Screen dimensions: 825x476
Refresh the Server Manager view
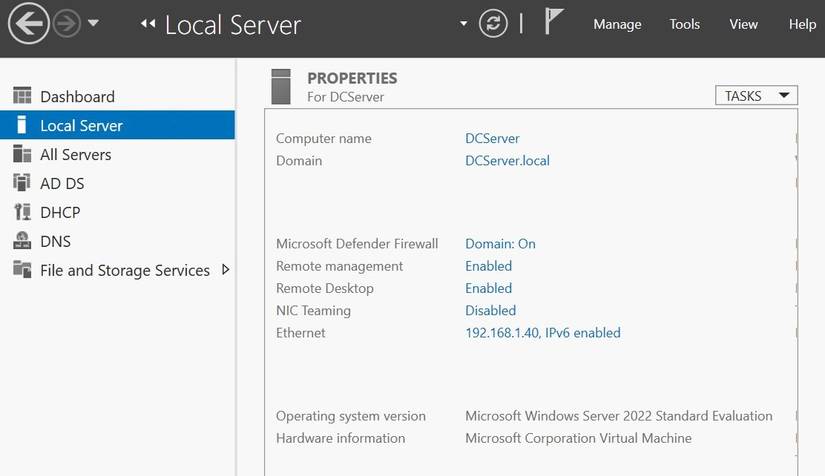[x=493, y=23]
